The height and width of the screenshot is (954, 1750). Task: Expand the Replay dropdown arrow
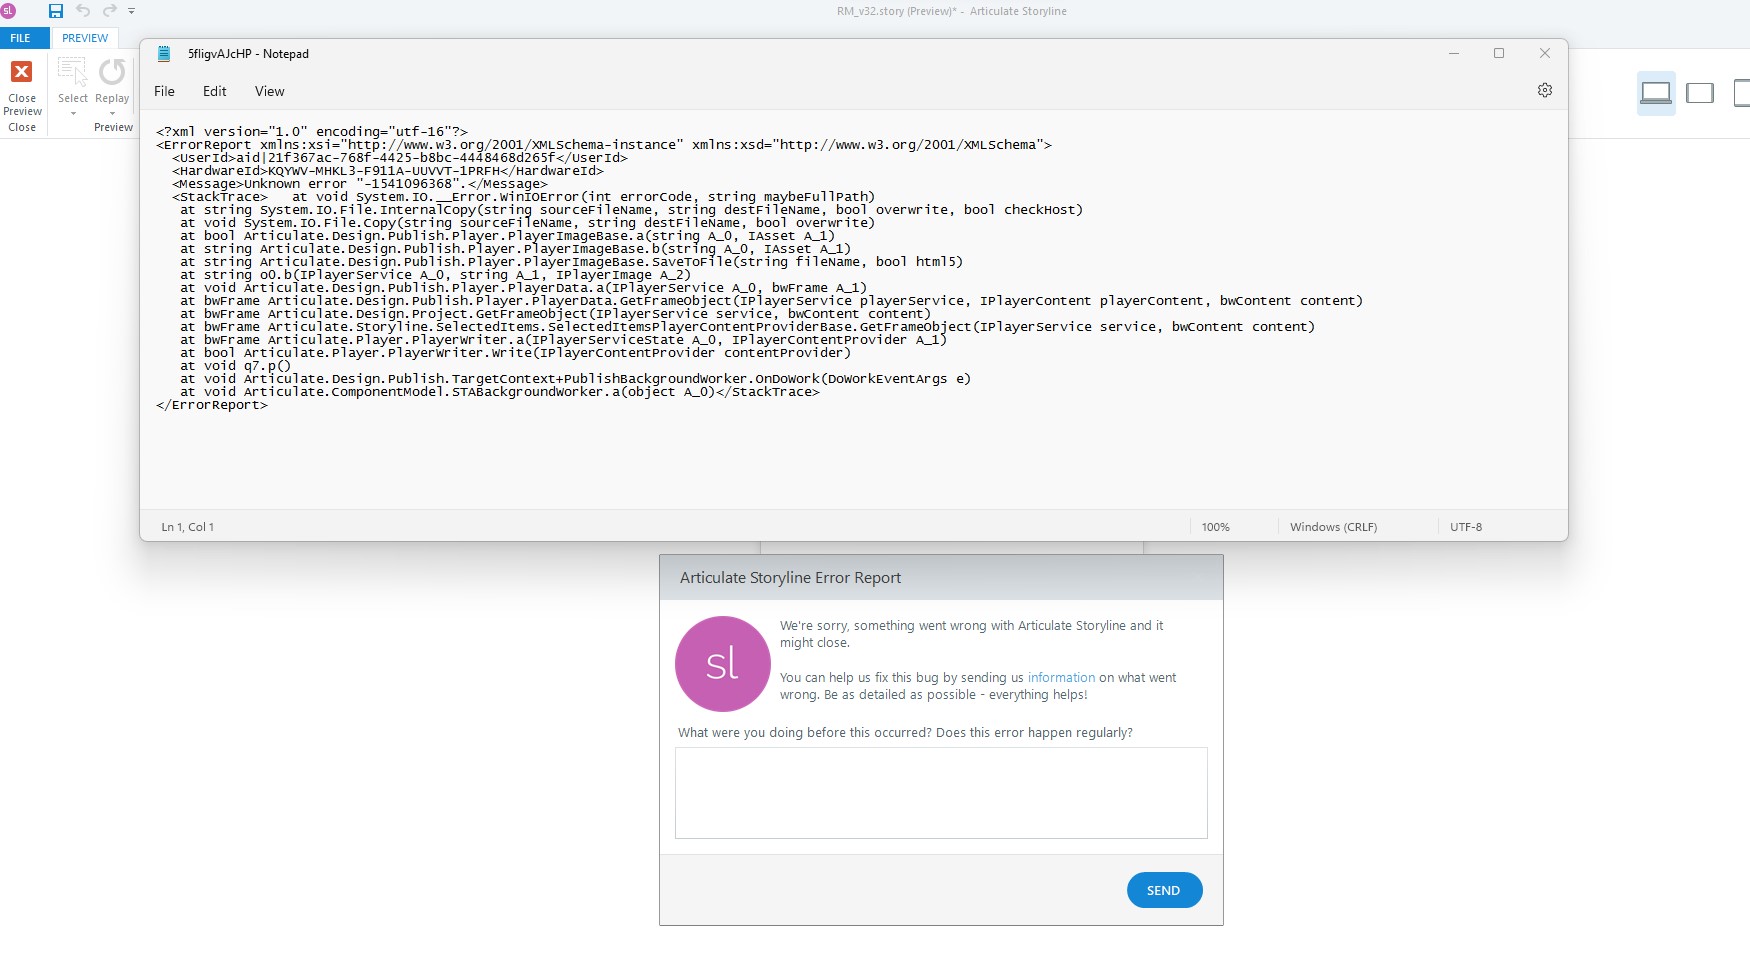pyautogui.click(x=112, y=113)
